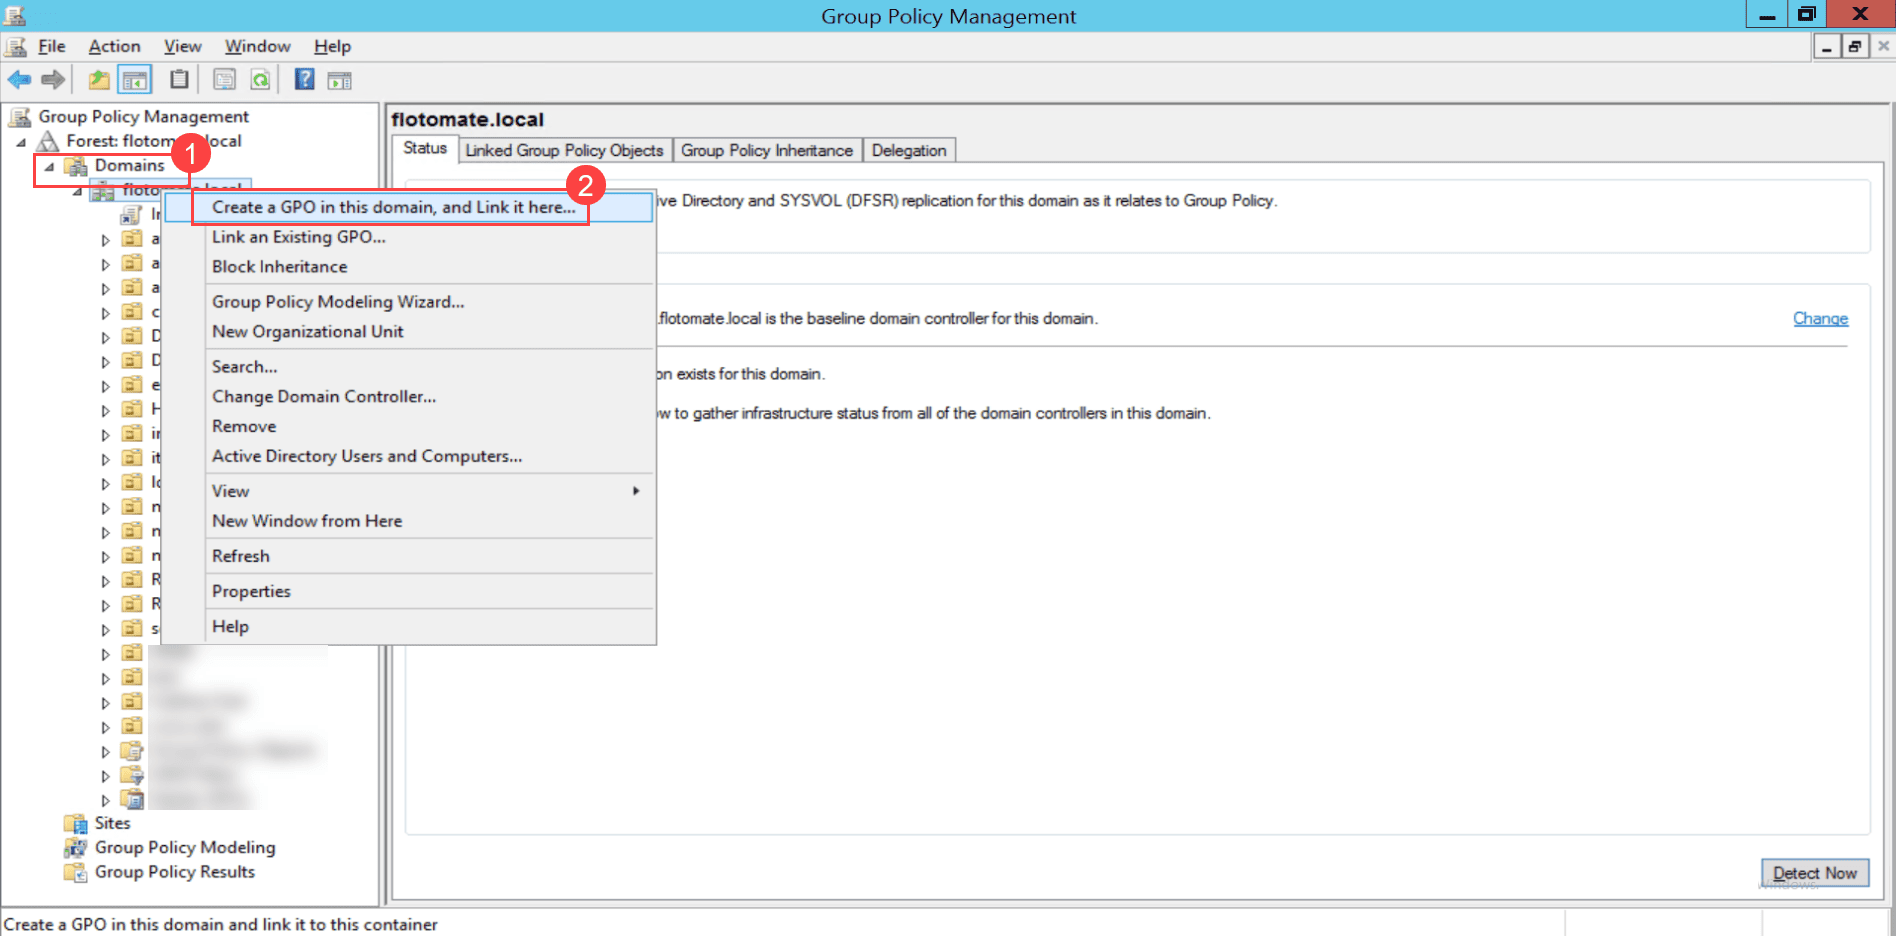Open the Action menu in menu bar
Viewport: 1896px width, 936px height.
pos(114,46)
